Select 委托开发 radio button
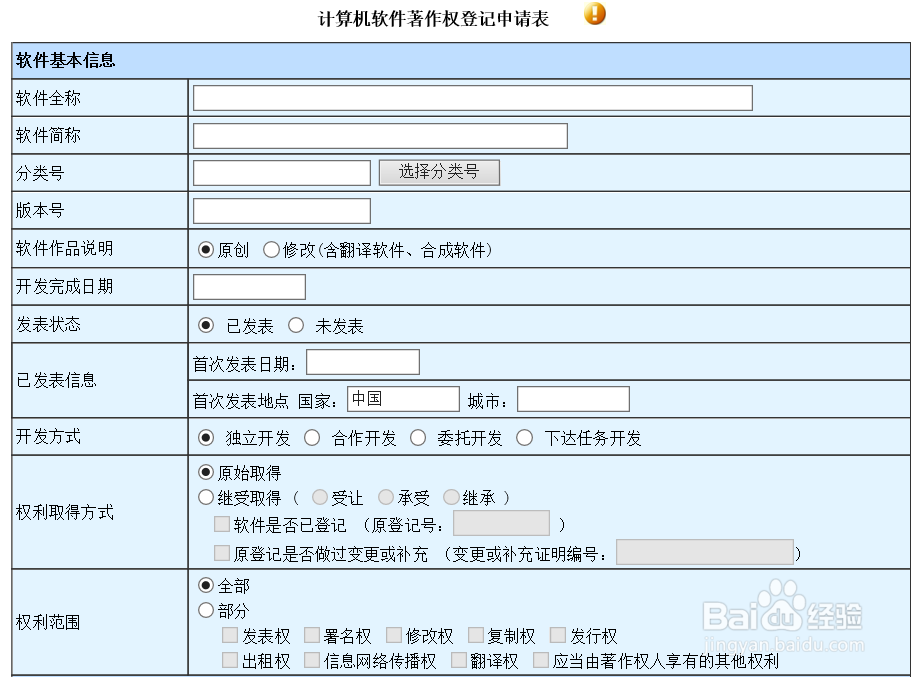Viewport: 916px width, 677px height. [x=418, y=438]
